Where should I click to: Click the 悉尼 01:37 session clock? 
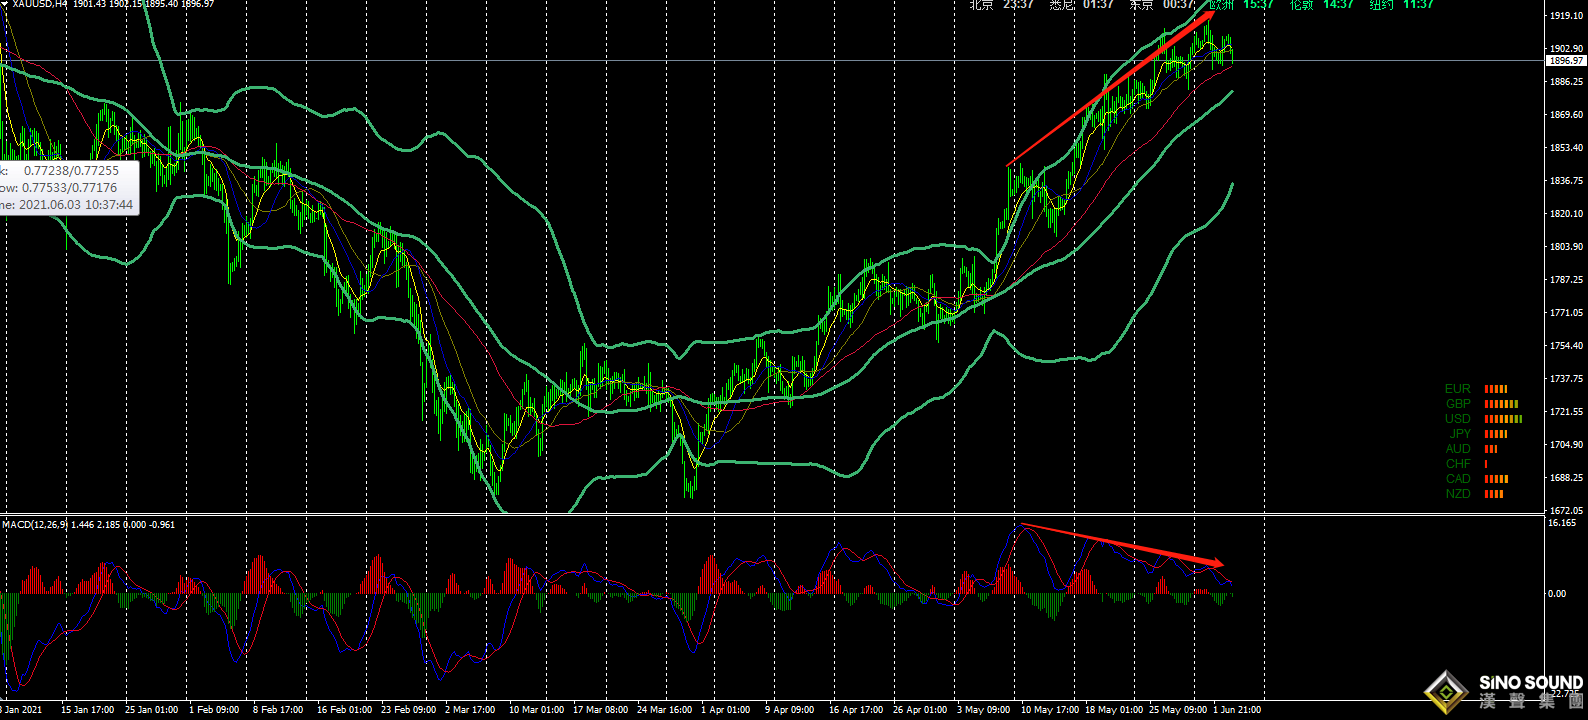tap(1082, 5)
